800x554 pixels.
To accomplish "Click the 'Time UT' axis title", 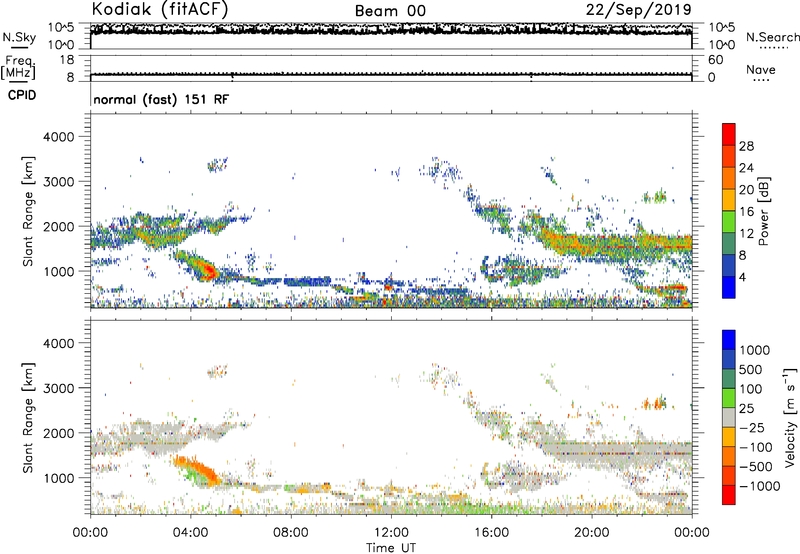I will [x=391, y=548].
